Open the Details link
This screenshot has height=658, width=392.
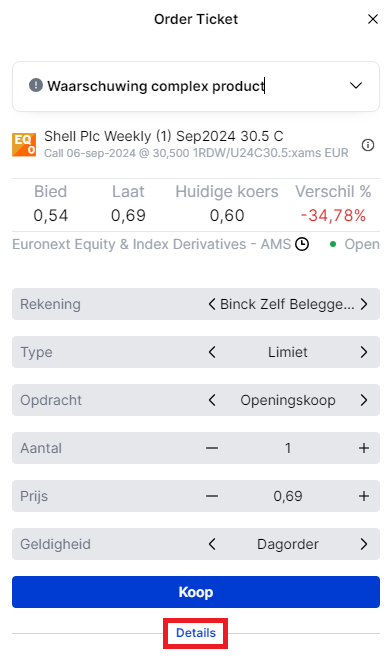point(196,633)
